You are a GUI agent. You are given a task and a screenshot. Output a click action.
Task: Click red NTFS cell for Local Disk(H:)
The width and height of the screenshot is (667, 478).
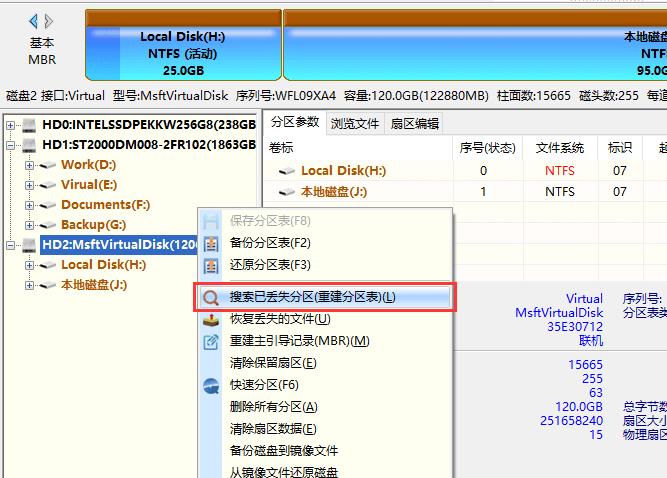point(560,171)
